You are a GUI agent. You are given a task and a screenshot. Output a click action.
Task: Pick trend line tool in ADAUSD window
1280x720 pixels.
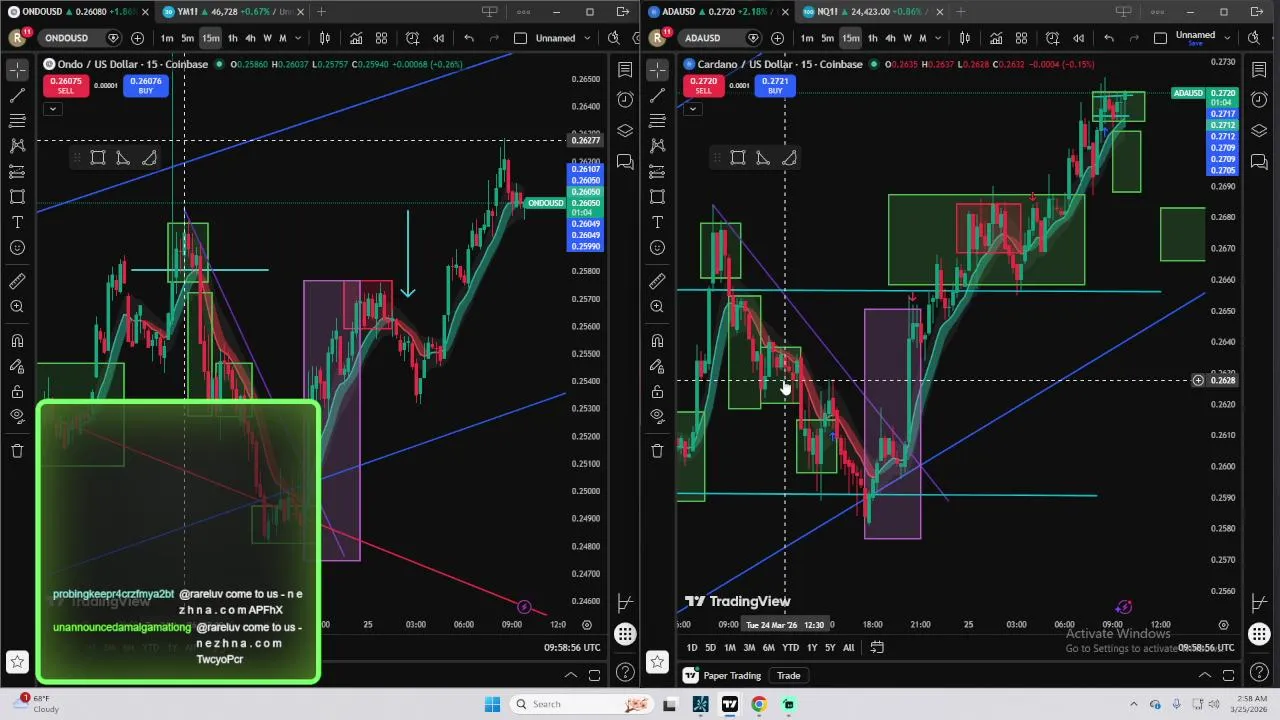657,96
